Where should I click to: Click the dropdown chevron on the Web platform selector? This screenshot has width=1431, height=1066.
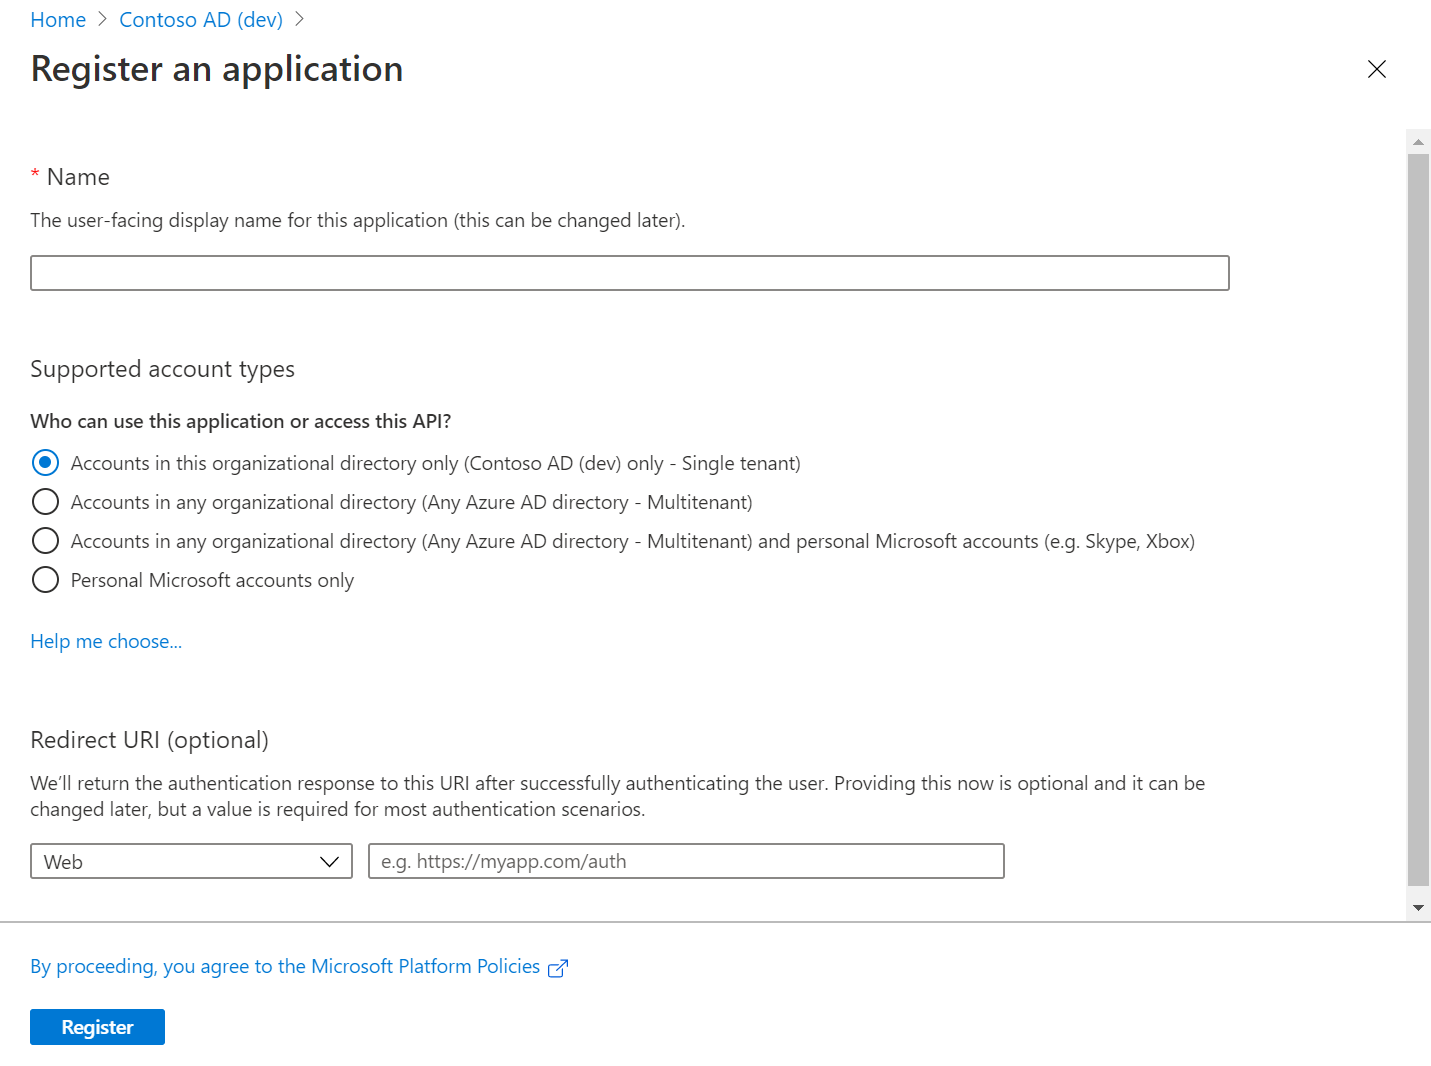pos(330,861)
